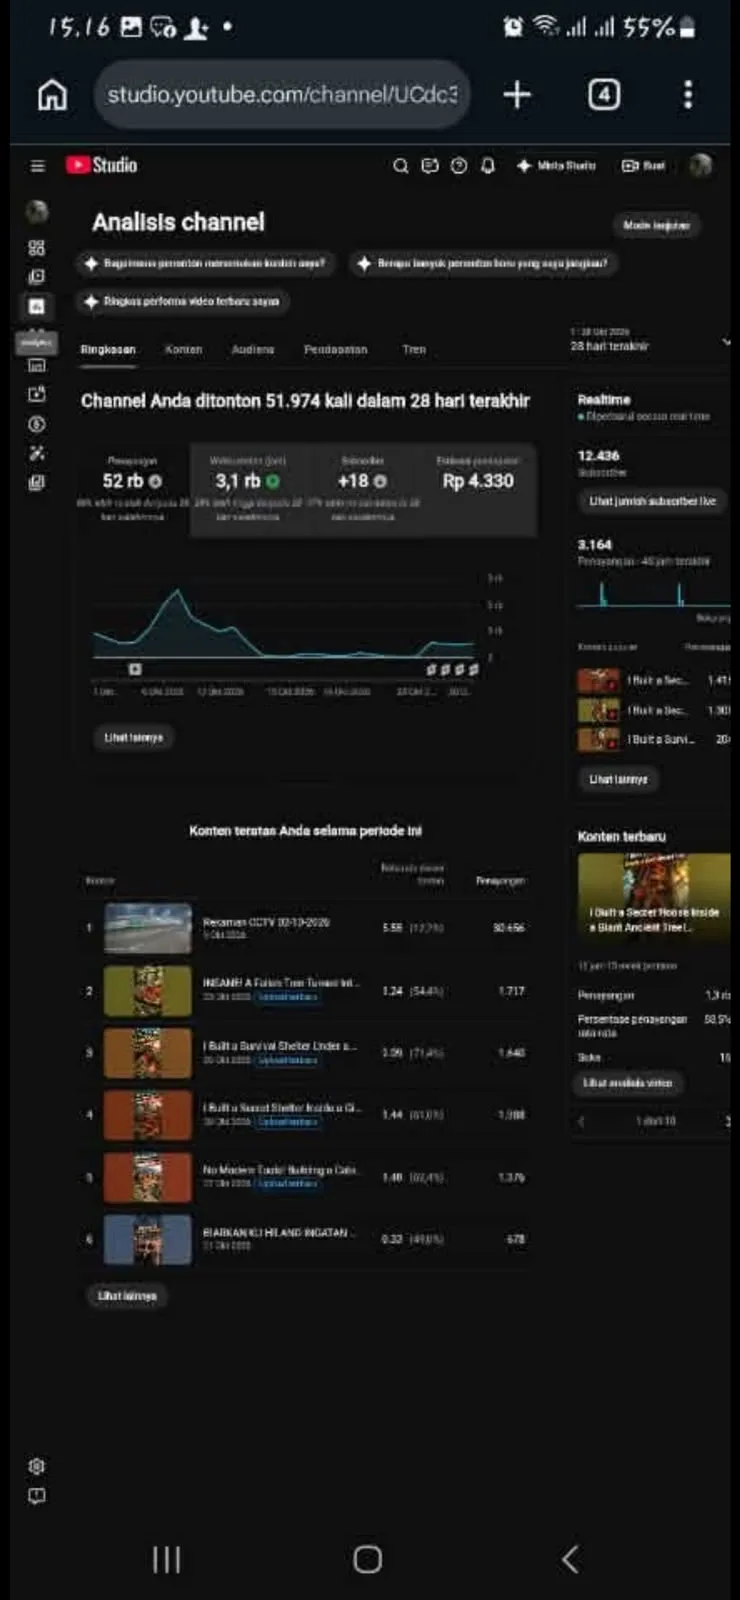Image resolution: width=740 pixels, height=1600 pixels.
Task: Open Content via sidebar video icon
Action: tap(37, 277)
